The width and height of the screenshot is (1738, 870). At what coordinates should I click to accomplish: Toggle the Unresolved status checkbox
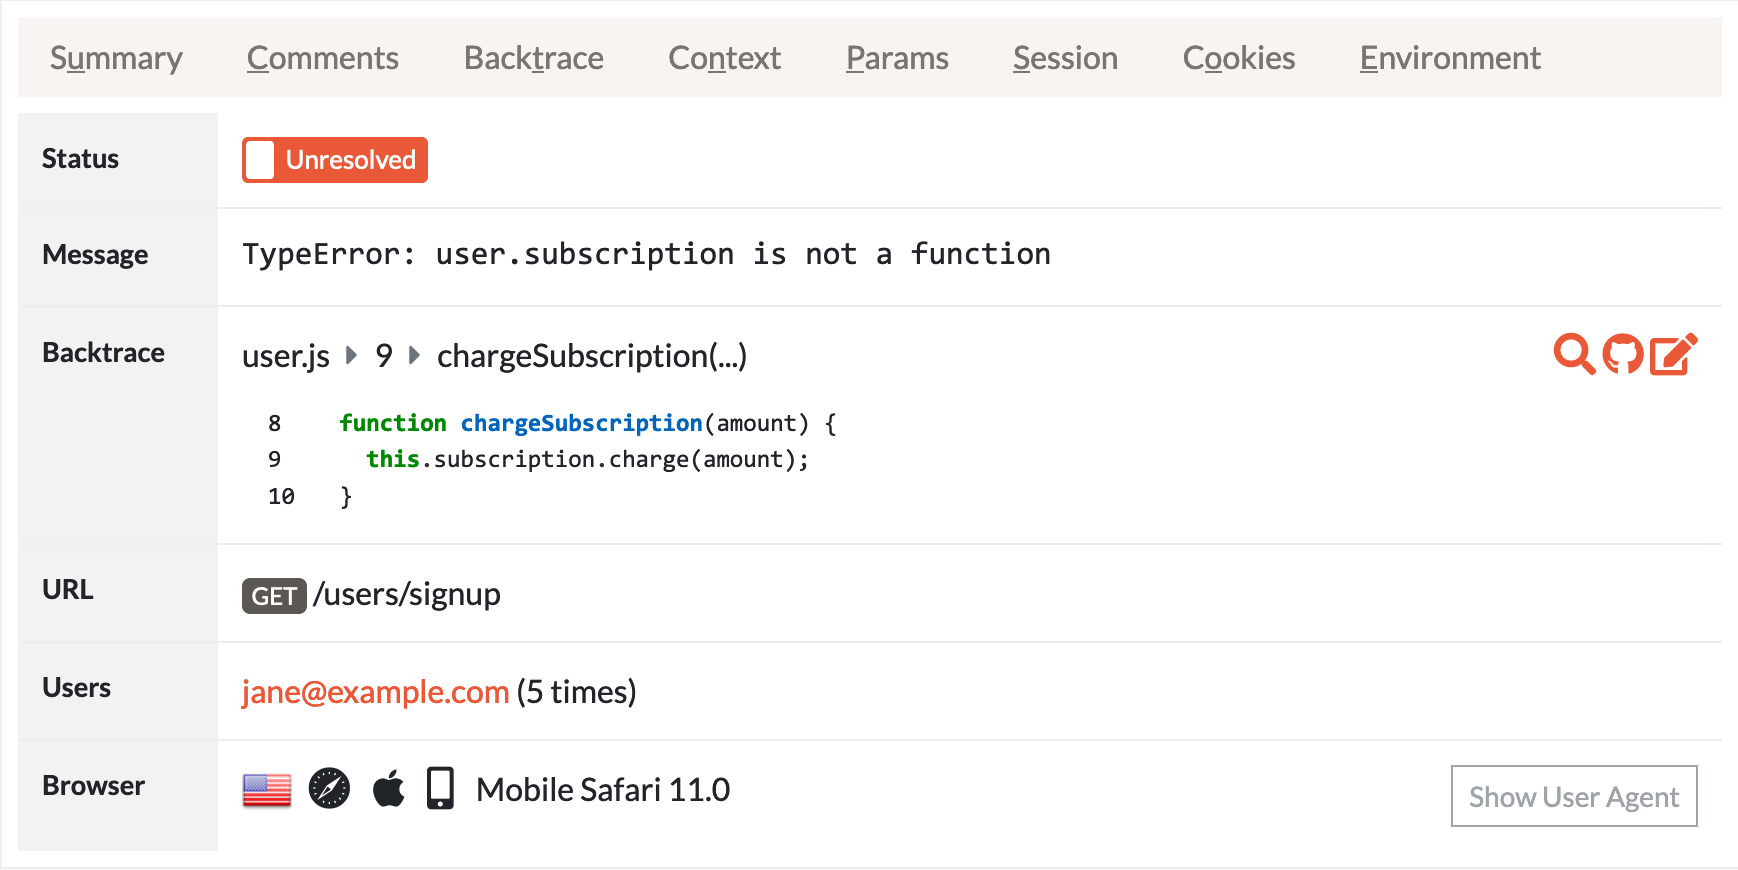pyautogui.click(x=260, y=160)
